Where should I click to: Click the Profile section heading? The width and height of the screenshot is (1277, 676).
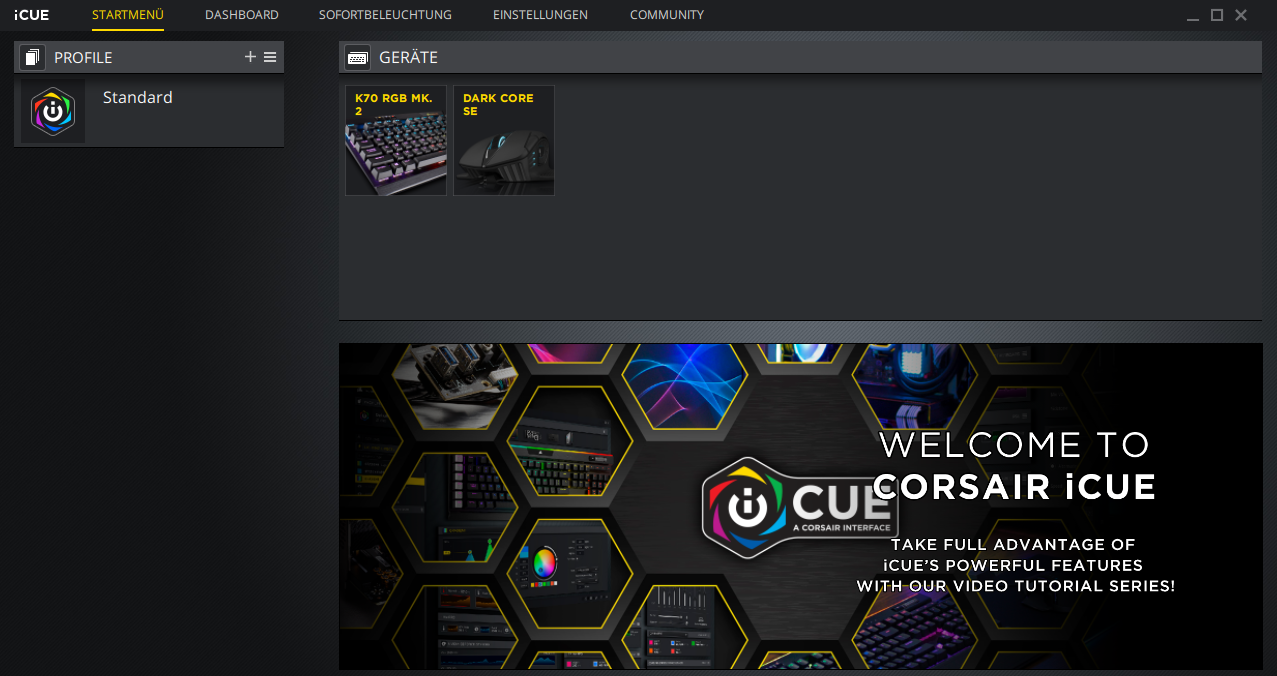(x=83, y=58)
